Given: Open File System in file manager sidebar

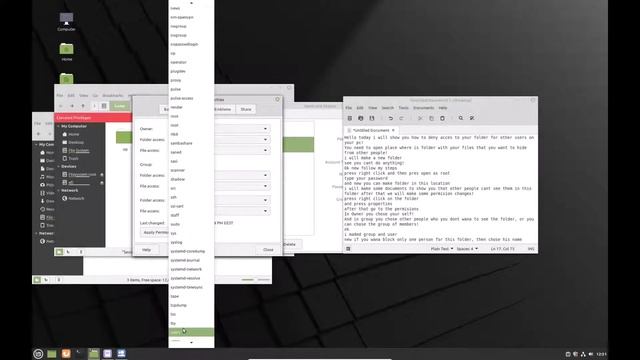Looking at the screenshot, I should tap(79, 151).
